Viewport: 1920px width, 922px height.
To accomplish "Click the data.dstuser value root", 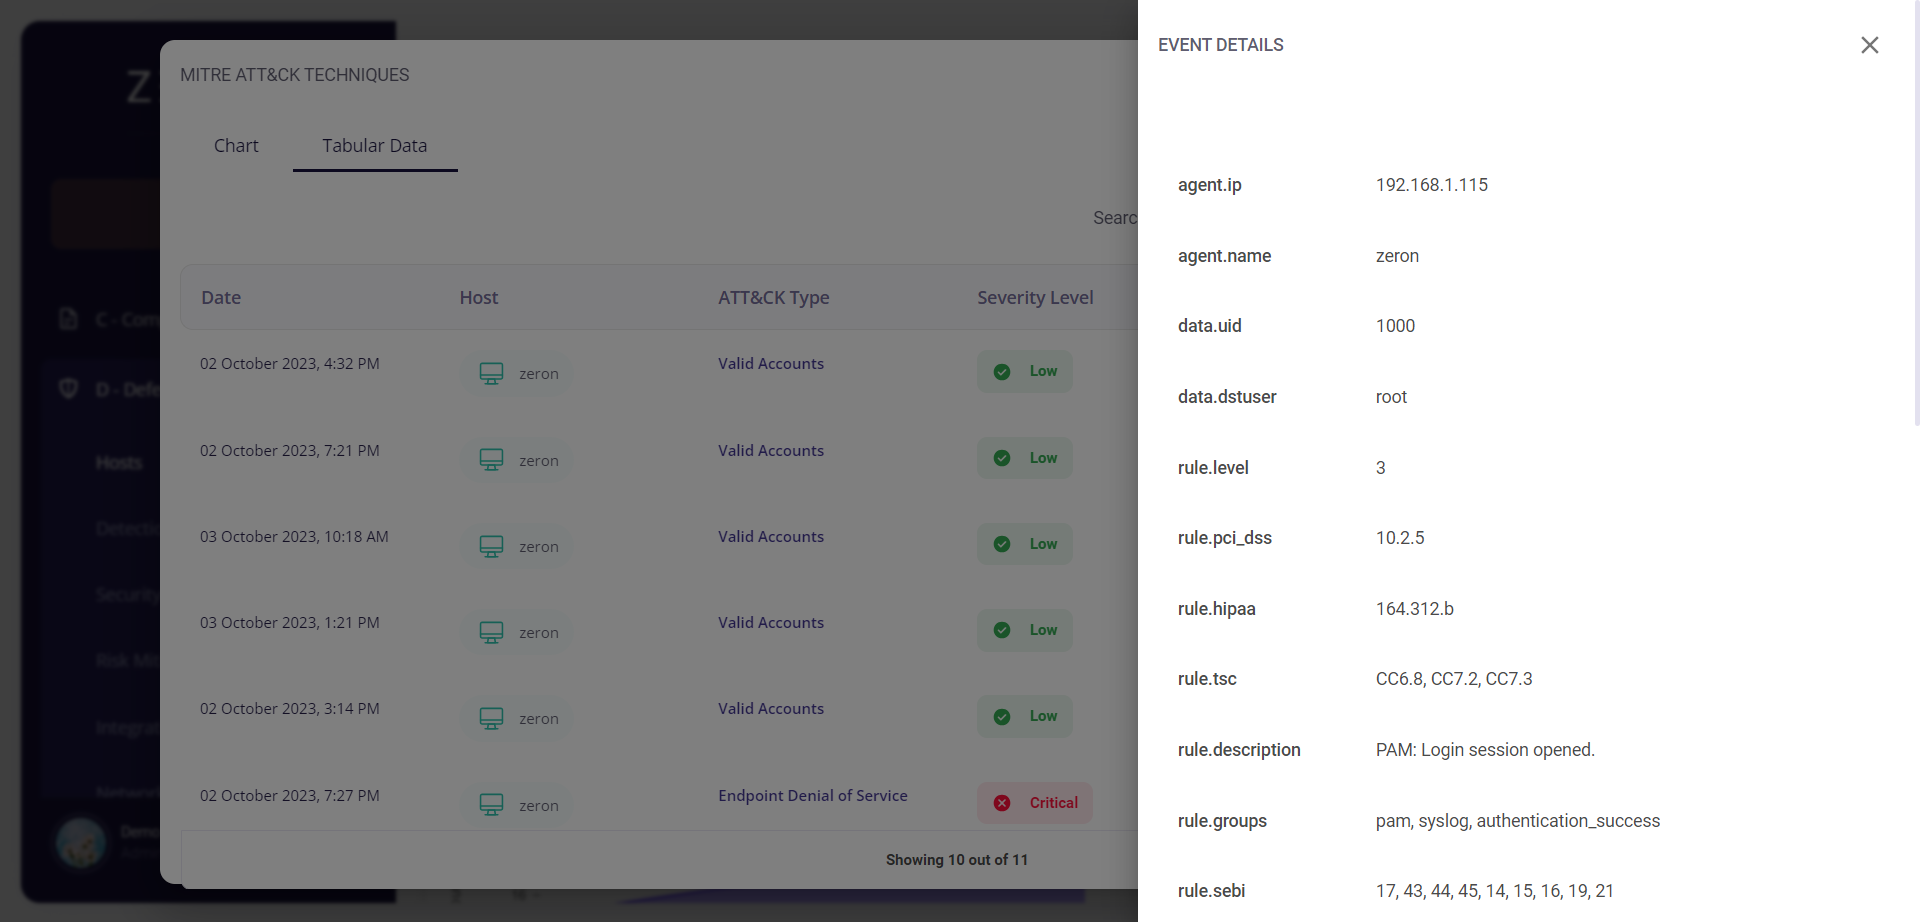I will point(1391,397).
